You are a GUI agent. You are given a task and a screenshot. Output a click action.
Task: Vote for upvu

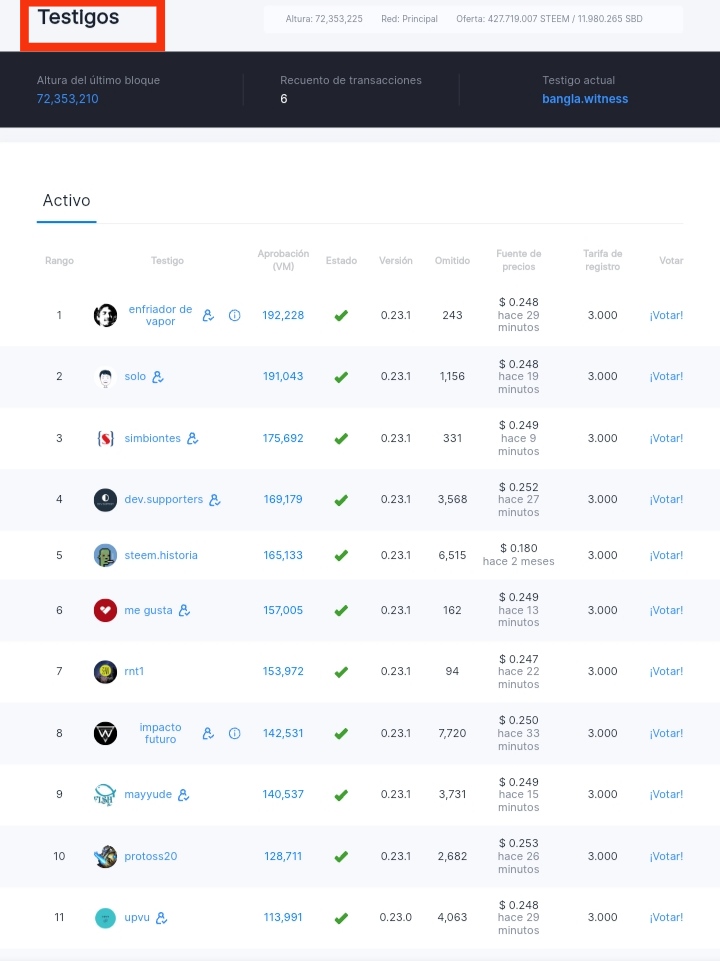[666, 917]
